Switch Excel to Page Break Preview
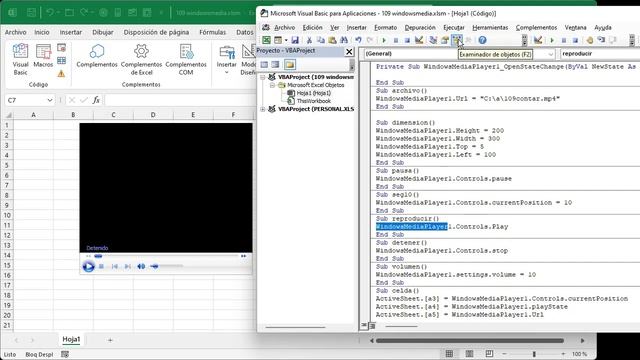 pyautogui.click(x=489, y=353)
